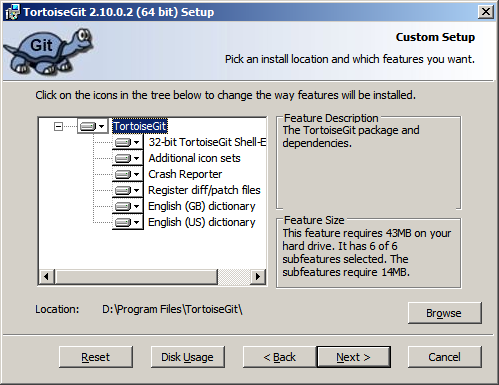Select Register diff/patch files feature
This screenshot has width=499, height=385.
click(204, 190)
